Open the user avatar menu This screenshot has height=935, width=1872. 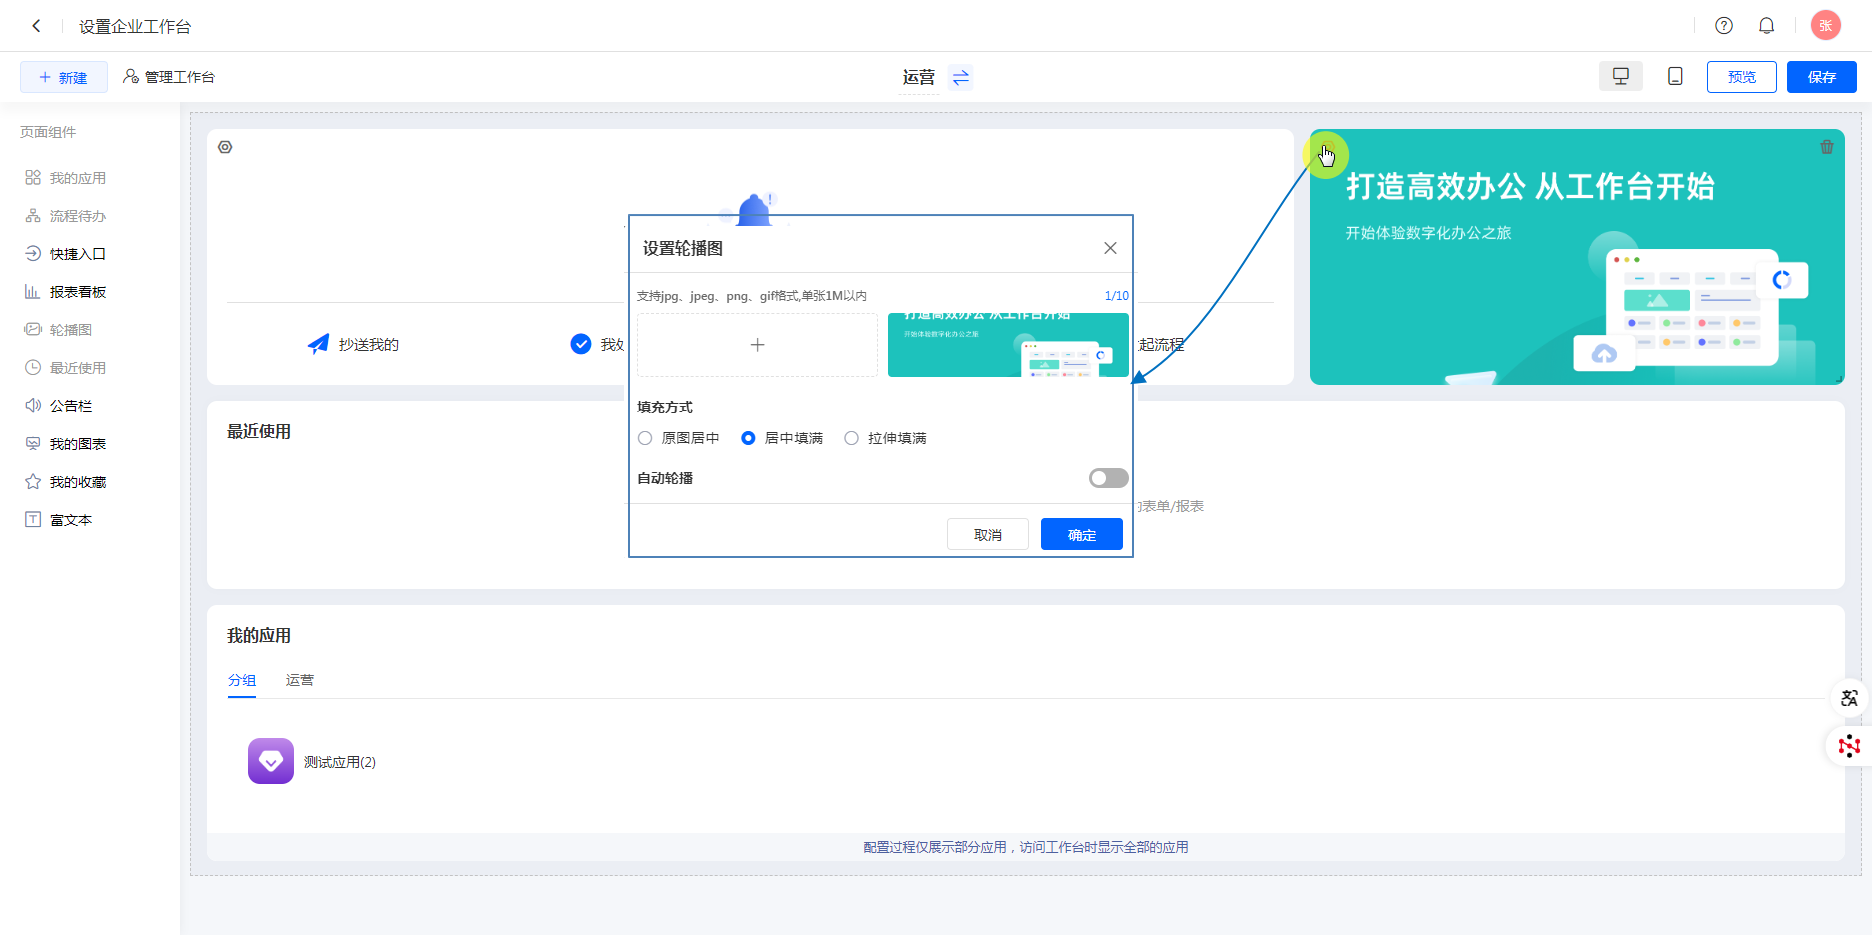1826,26
